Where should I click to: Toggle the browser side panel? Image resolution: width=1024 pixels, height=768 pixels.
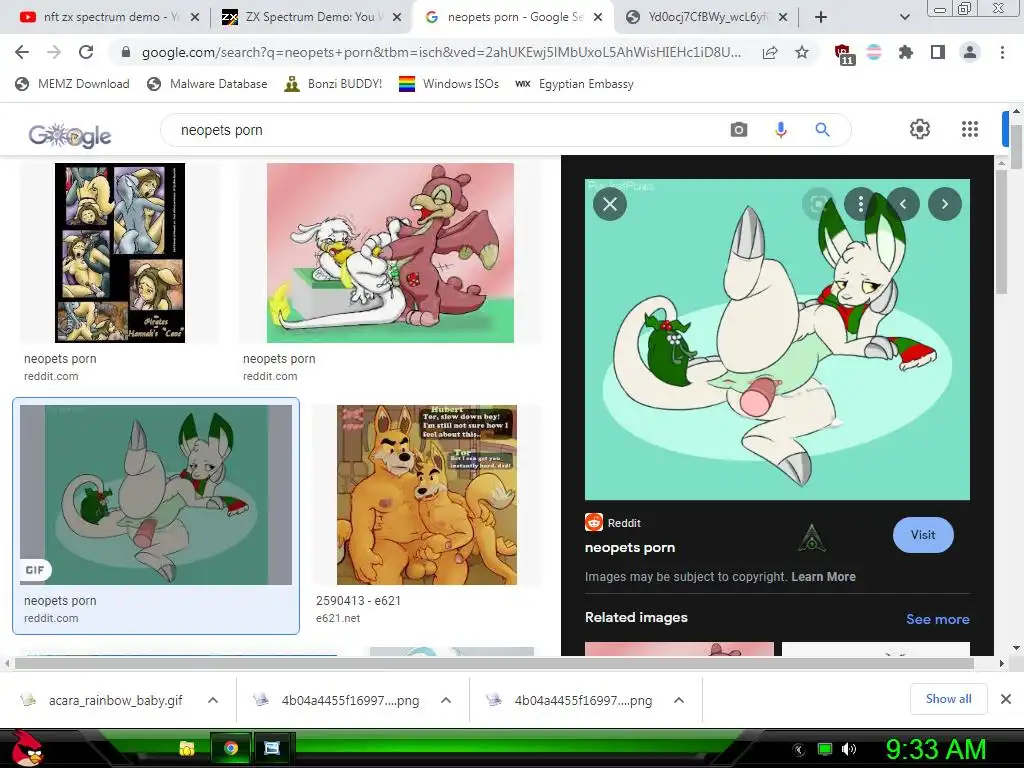click(x=938, y=52)
